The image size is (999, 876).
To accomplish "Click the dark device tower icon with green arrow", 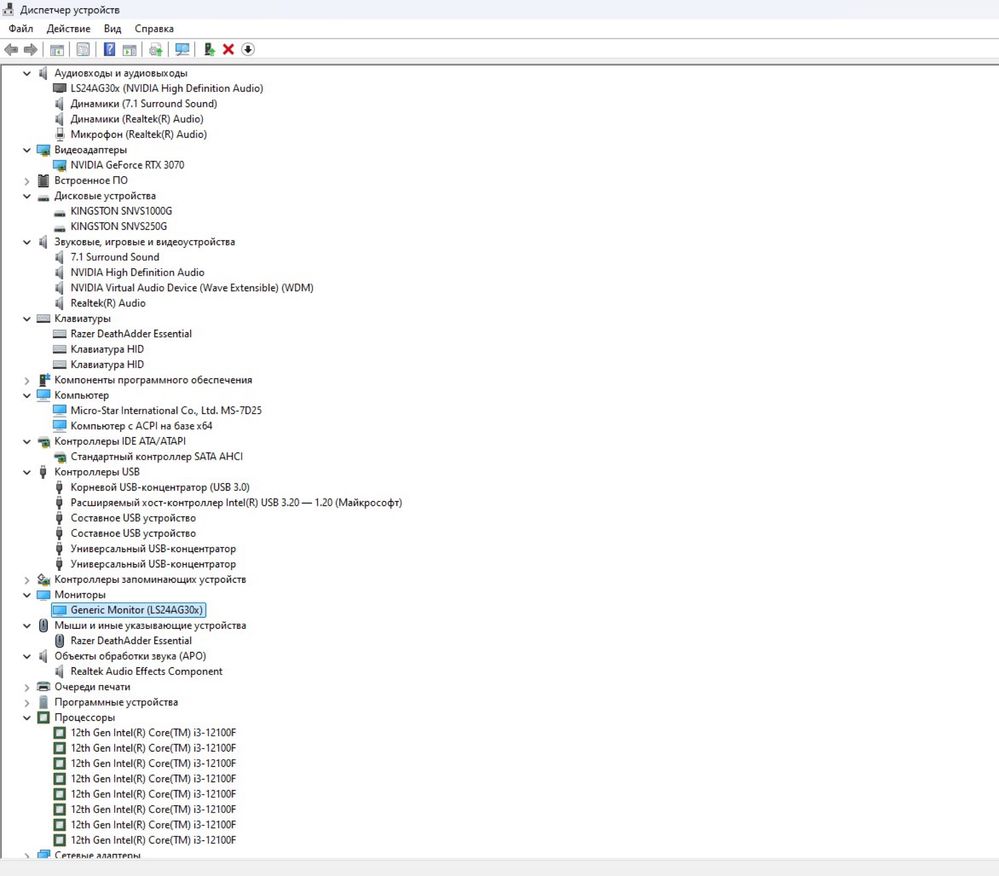I will click(209, 49).
